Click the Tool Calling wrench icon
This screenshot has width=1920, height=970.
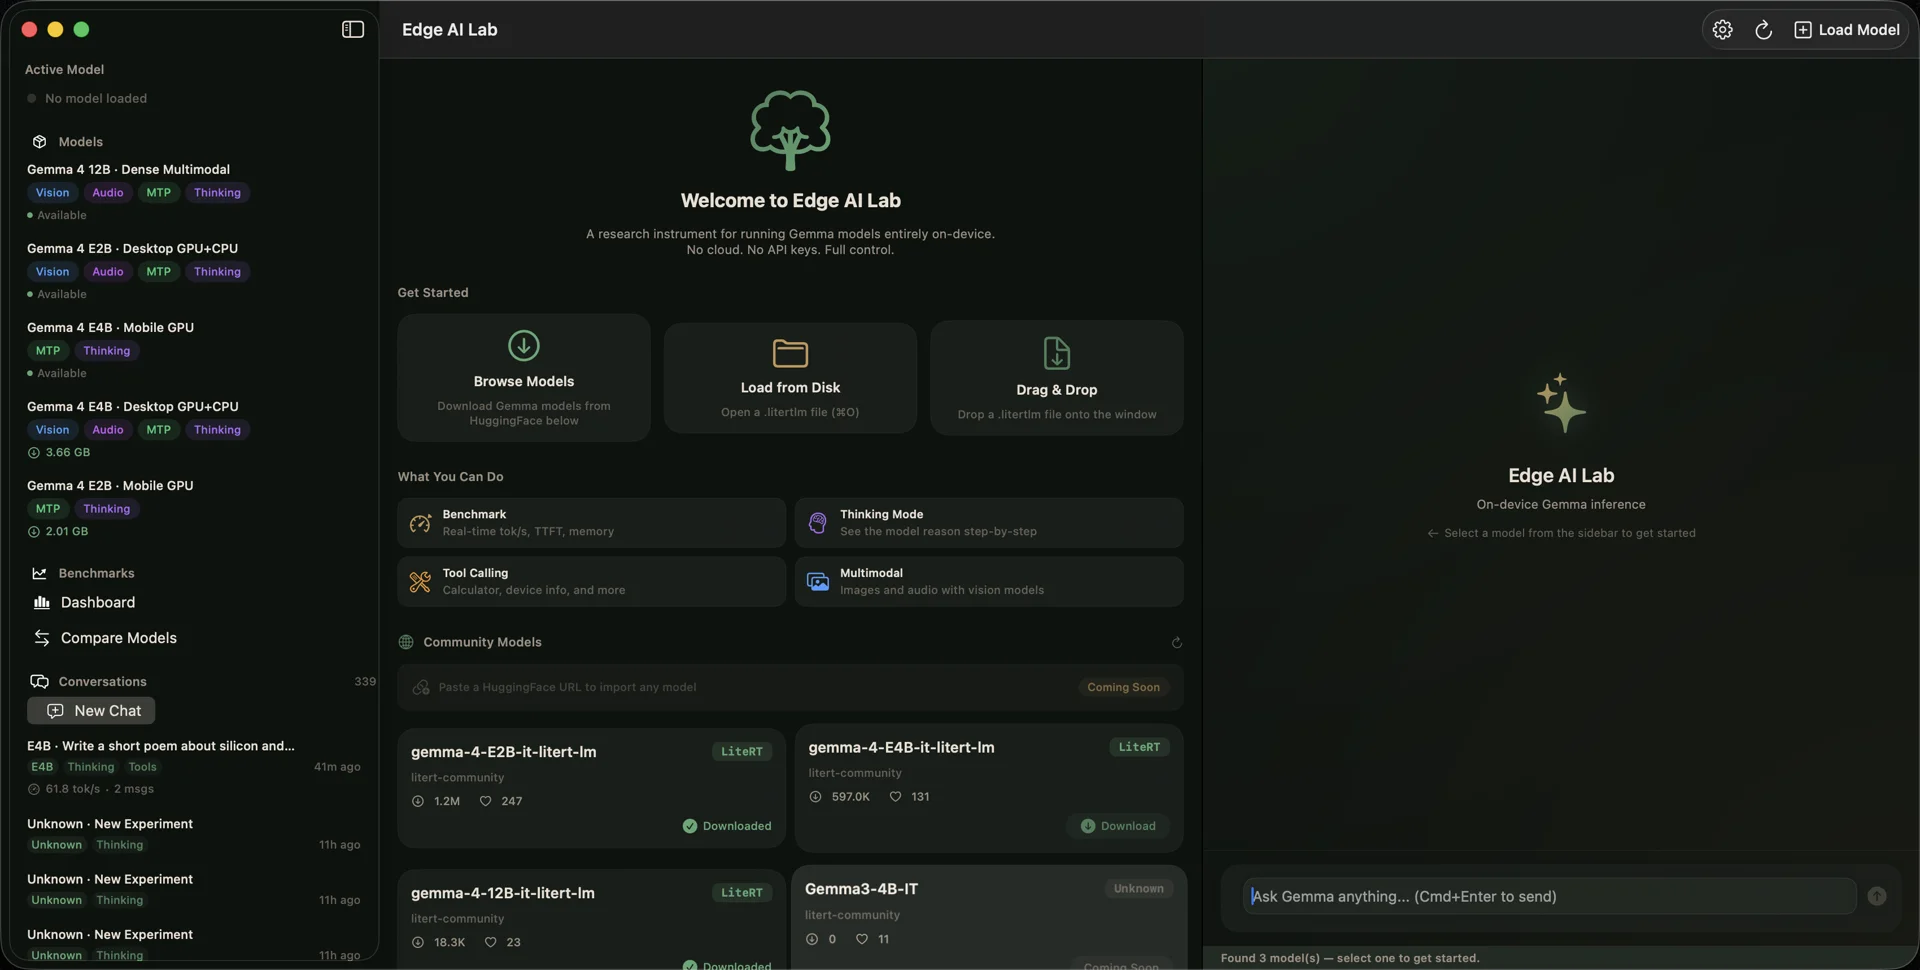420,581
